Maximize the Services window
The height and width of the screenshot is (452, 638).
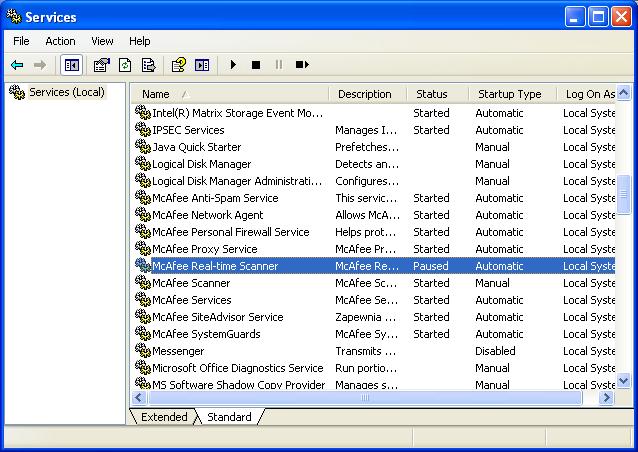click(598, 17)
